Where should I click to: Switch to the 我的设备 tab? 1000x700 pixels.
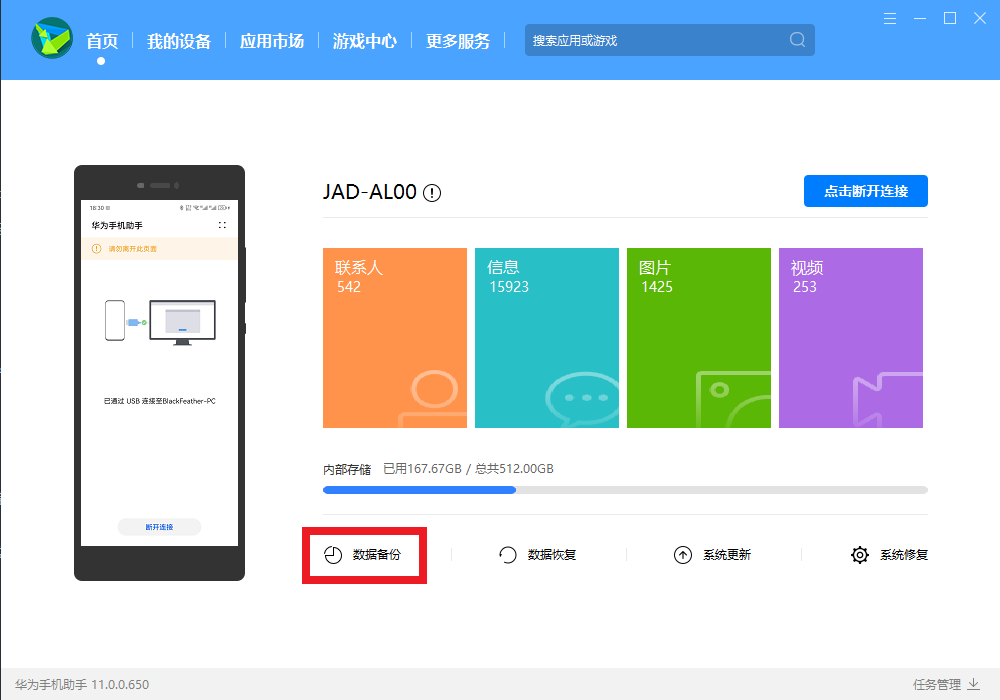click(179, 41)
